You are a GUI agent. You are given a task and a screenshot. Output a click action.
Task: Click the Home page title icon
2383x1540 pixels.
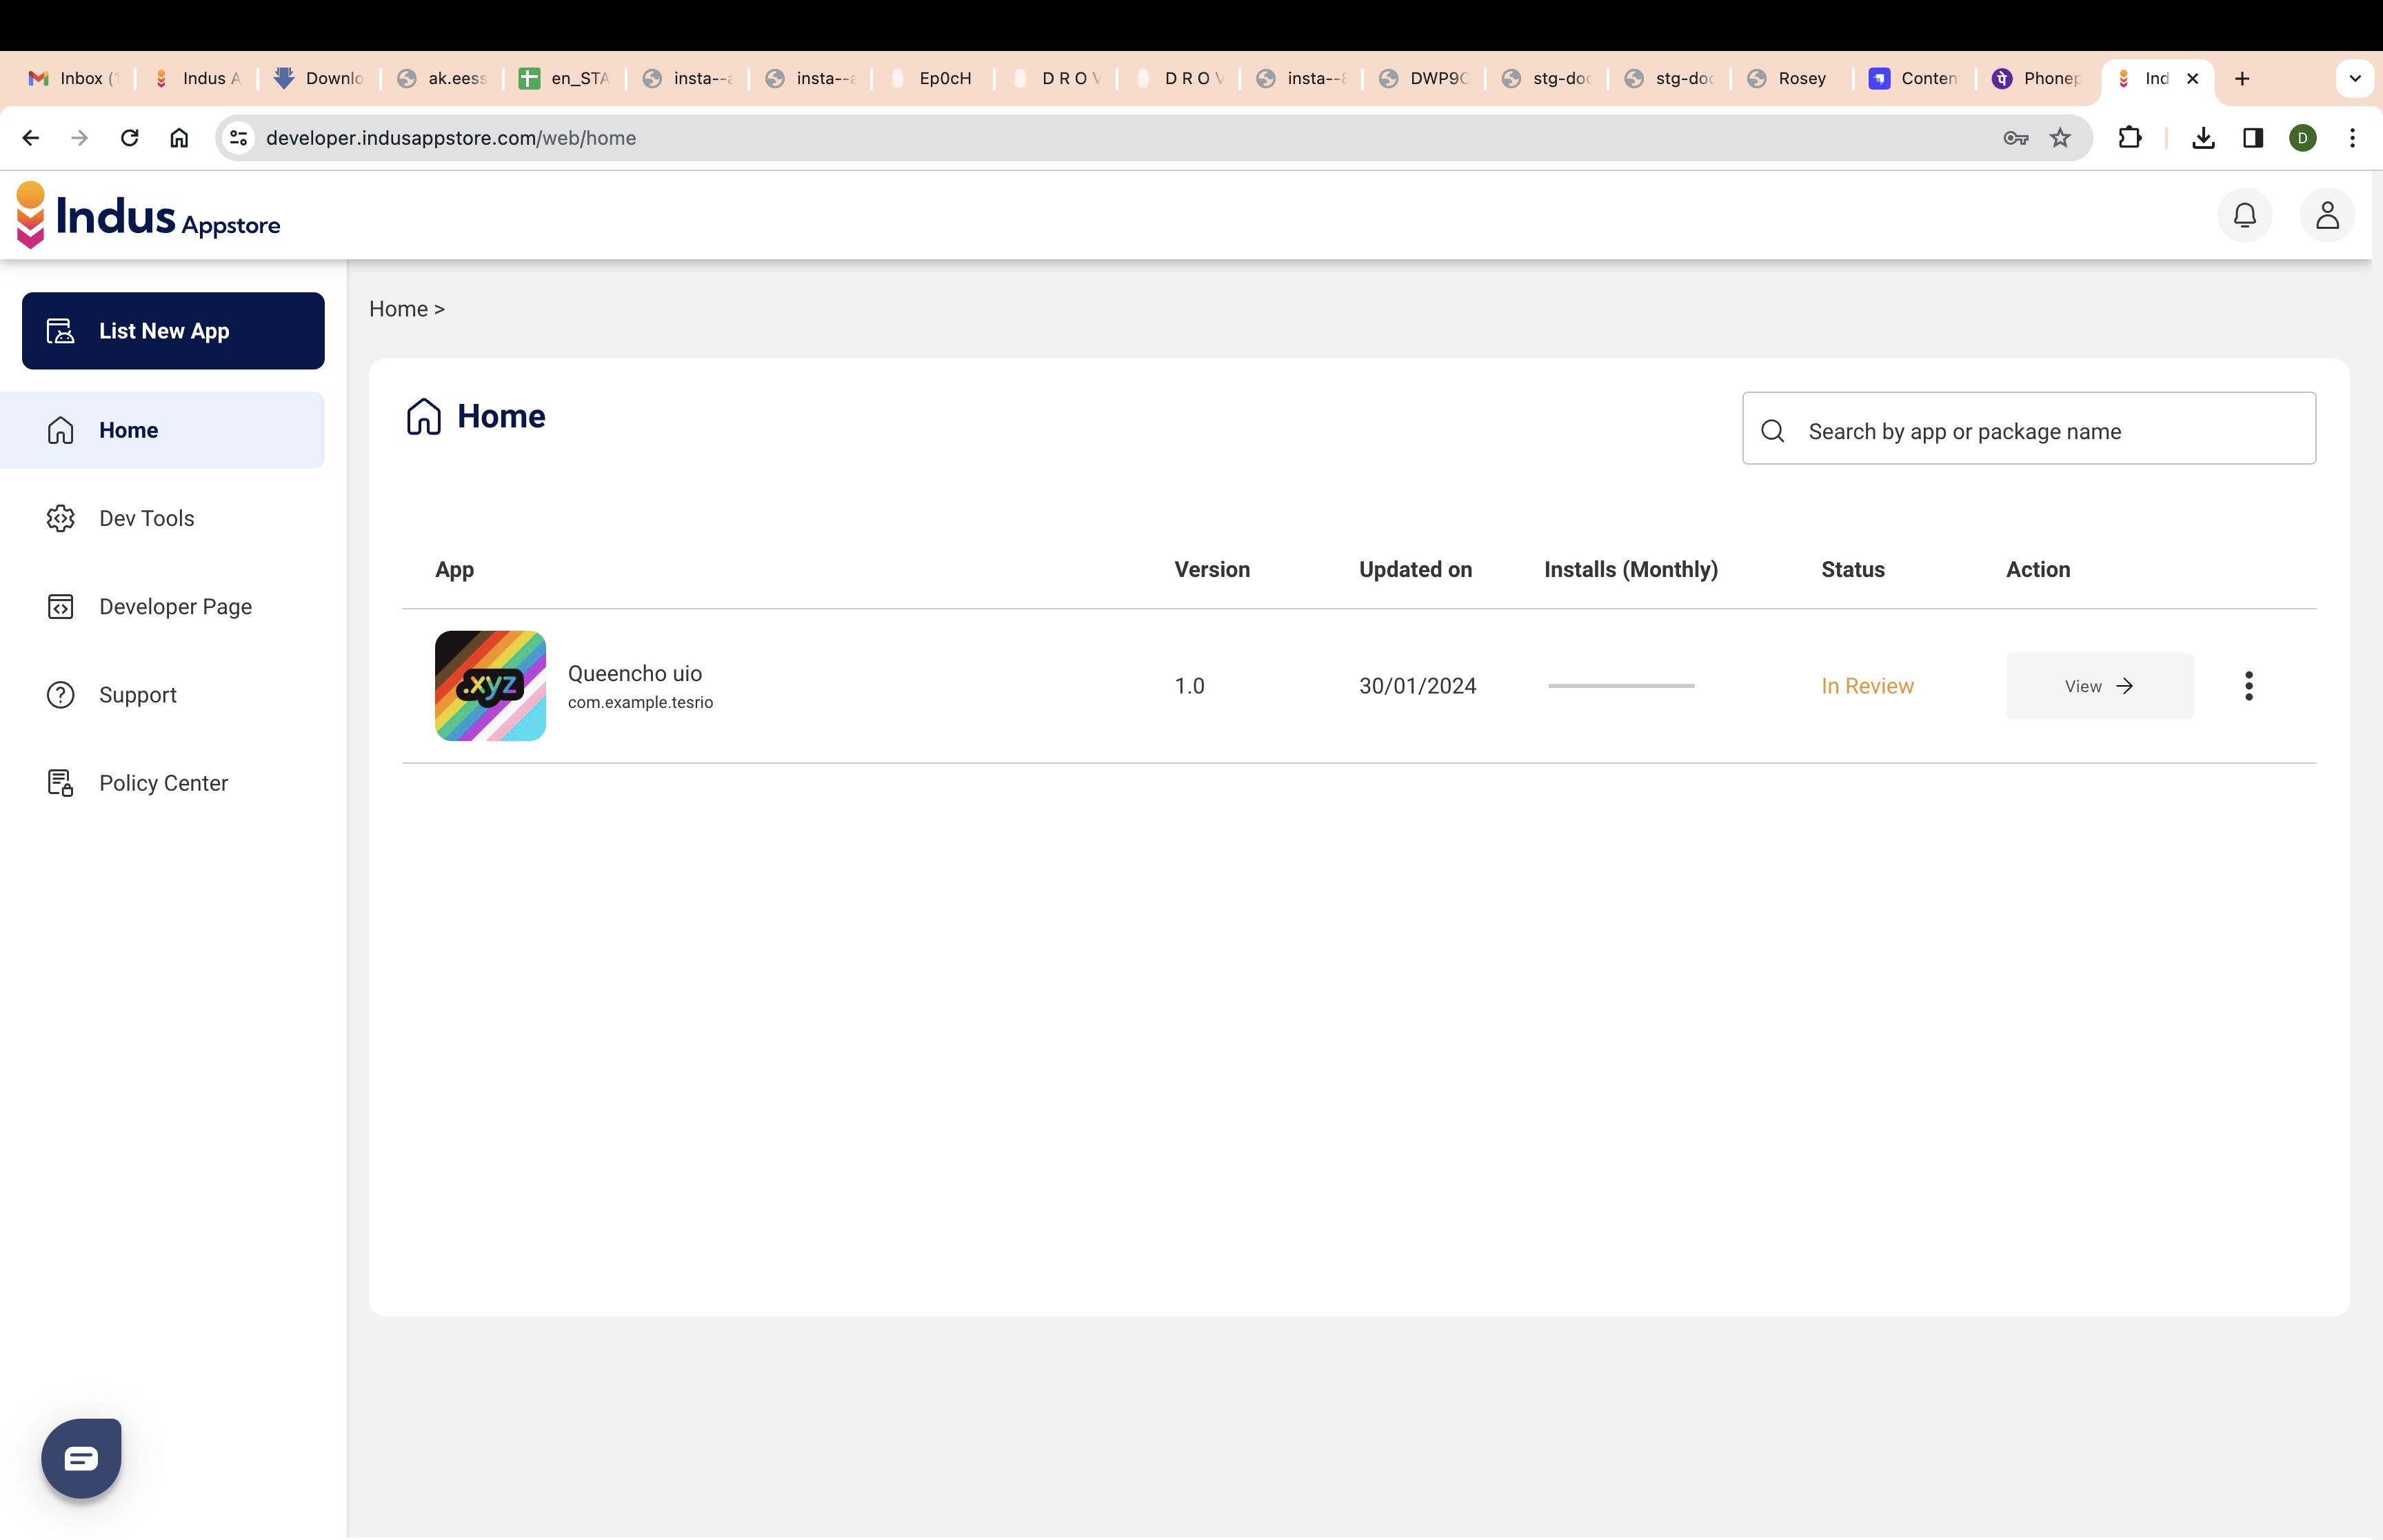coord(423,416)
